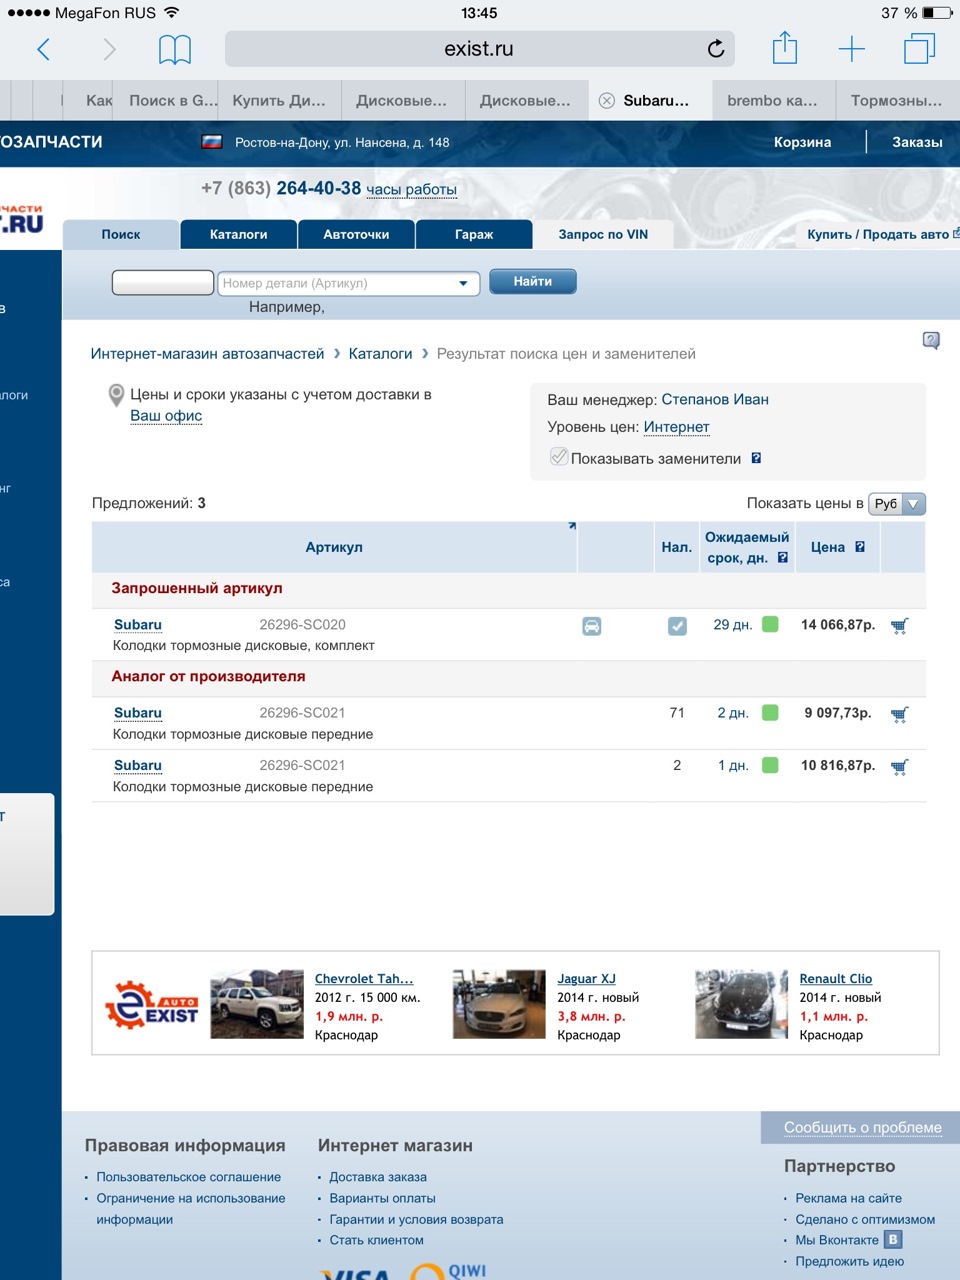Open the Ваш офис link
Screen dimensions: 960x1280
pos(166,416)
